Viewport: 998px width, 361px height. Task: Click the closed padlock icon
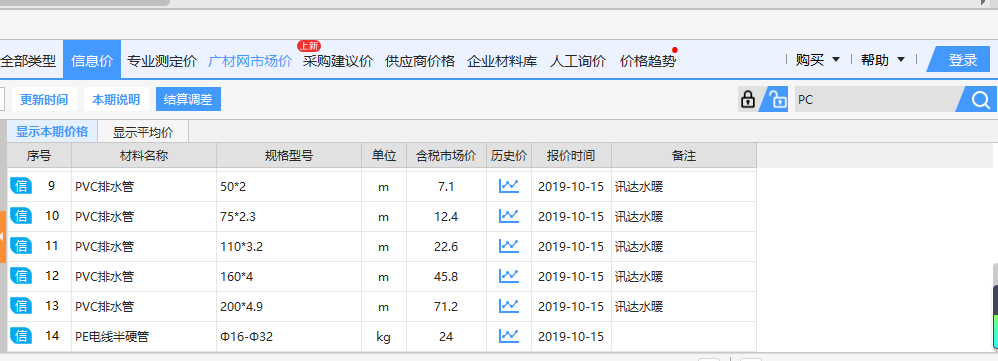pyautogui.click(x=748, y=99)
